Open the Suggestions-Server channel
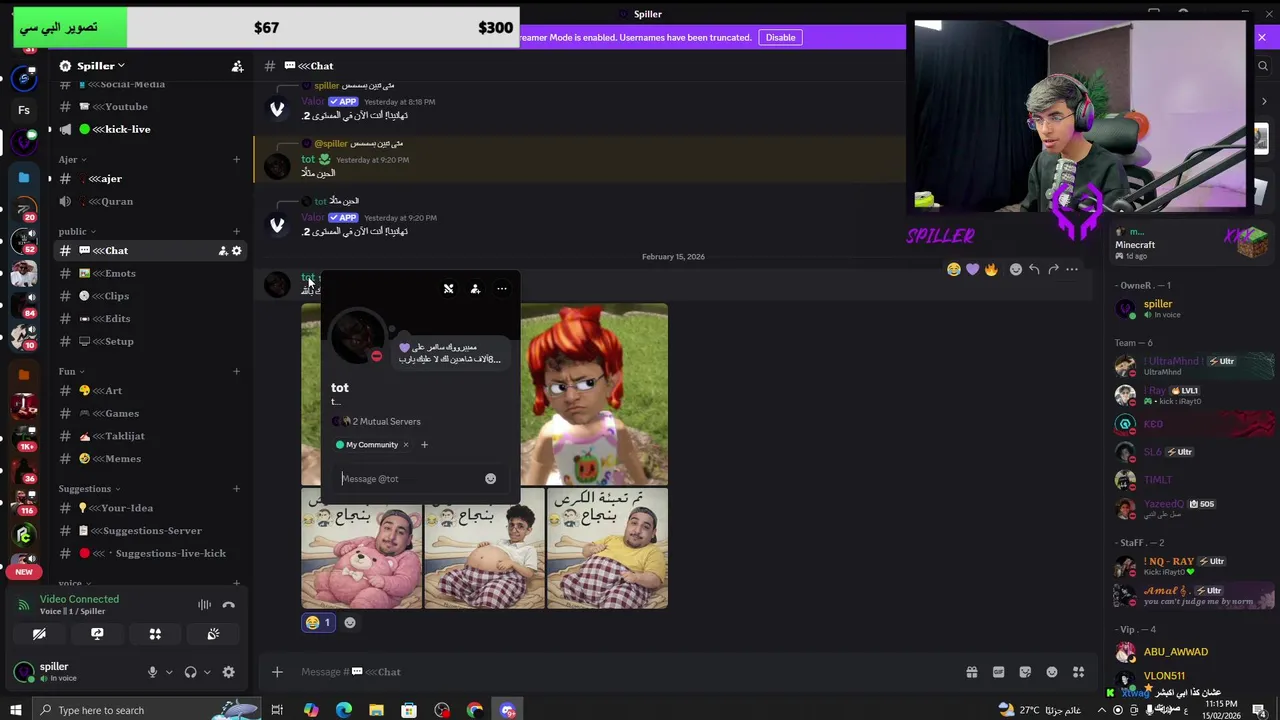The height and width of the screenshot is (720, 1280). [x=150, y=531]
